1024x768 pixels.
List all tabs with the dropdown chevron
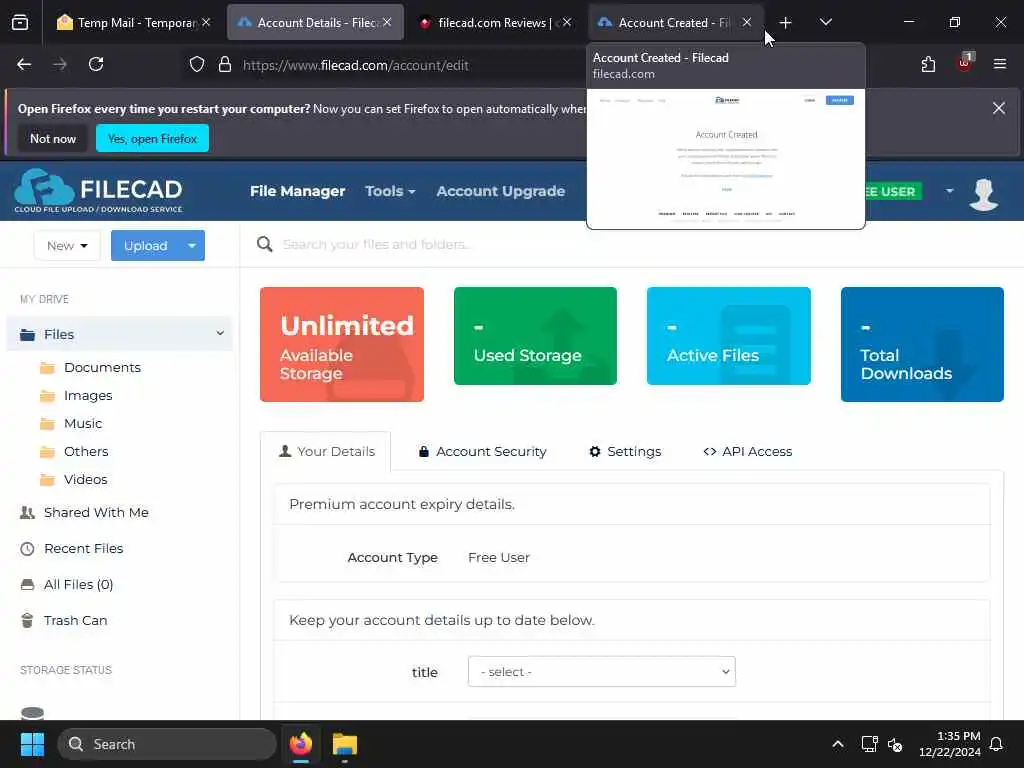coord(825,22)
